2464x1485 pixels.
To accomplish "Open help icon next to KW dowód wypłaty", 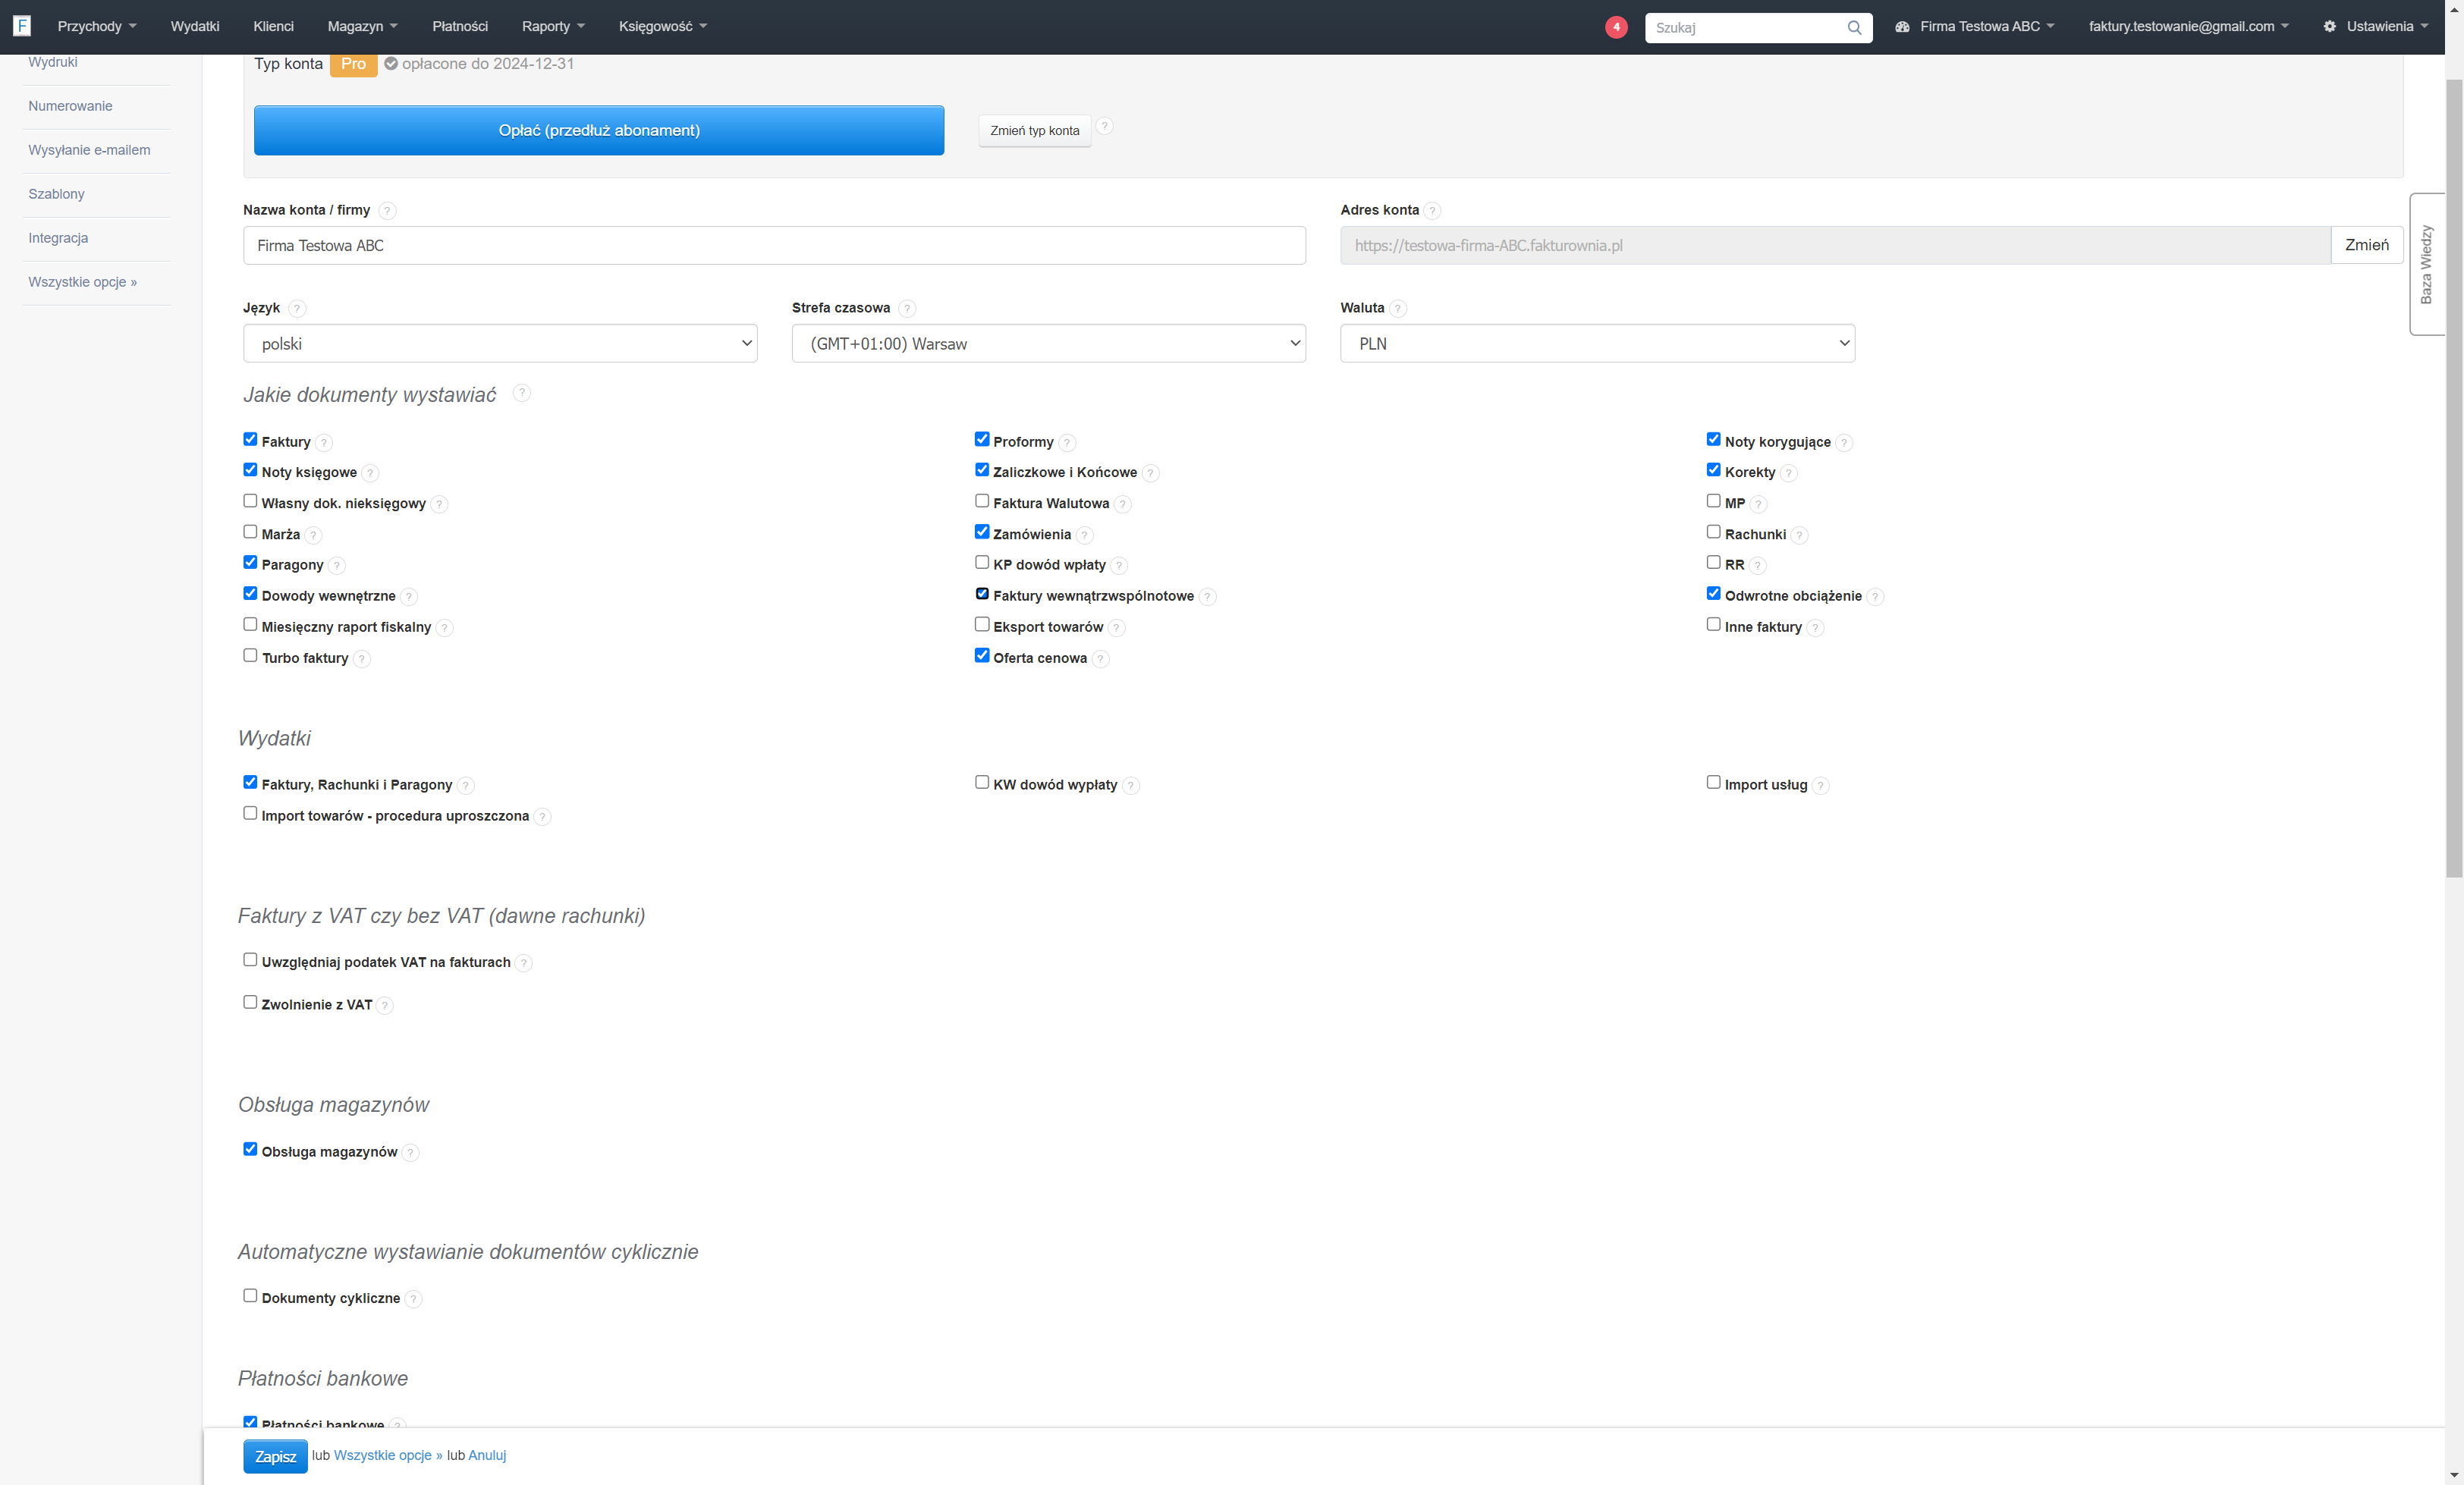I will click(1130, 785).
